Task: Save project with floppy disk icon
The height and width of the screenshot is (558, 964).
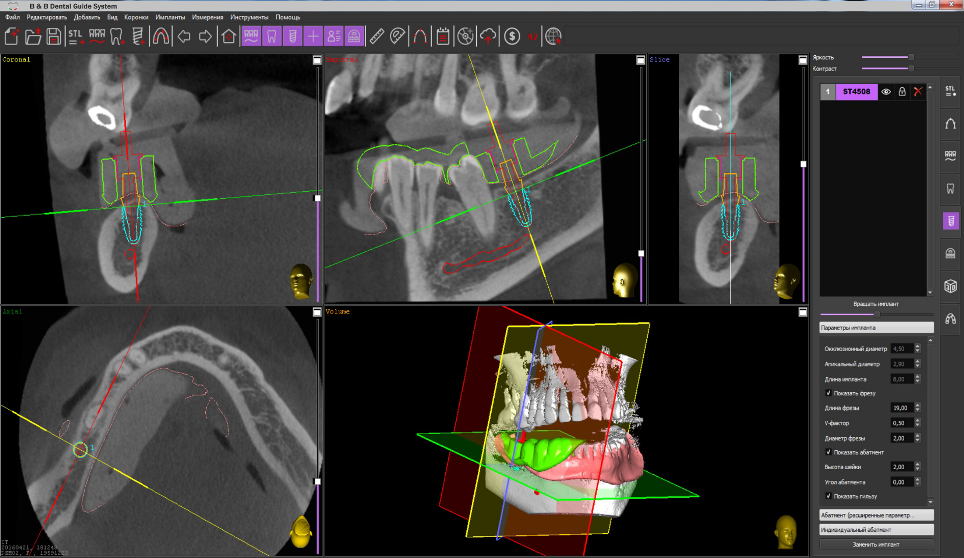Action: coord(54,36)
